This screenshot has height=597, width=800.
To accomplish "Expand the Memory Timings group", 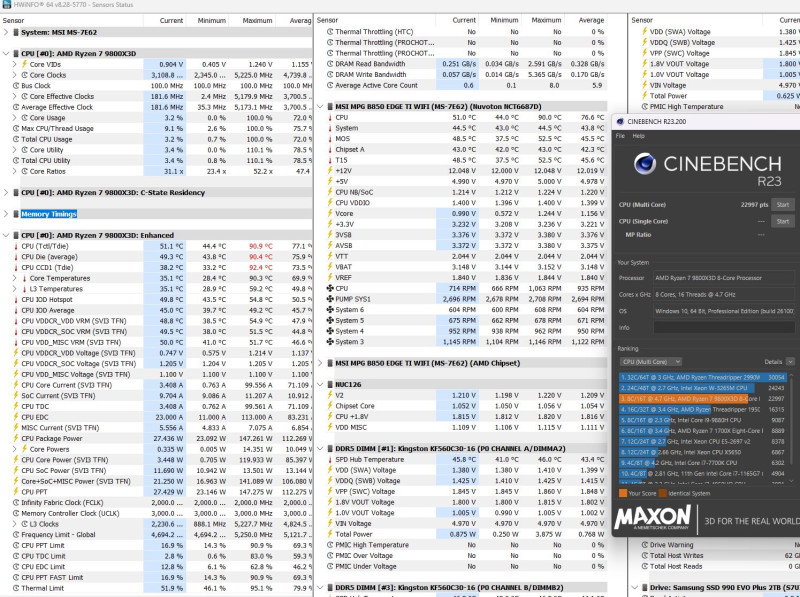I will point(6,214).
